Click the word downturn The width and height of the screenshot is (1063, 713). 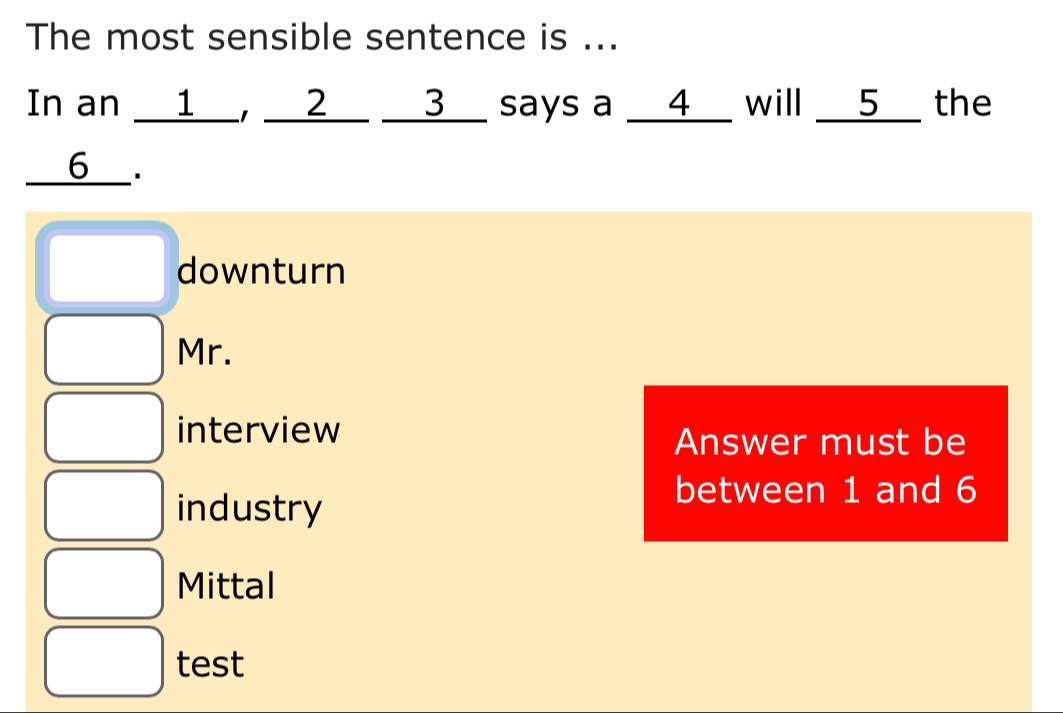[x=261, y=270]
